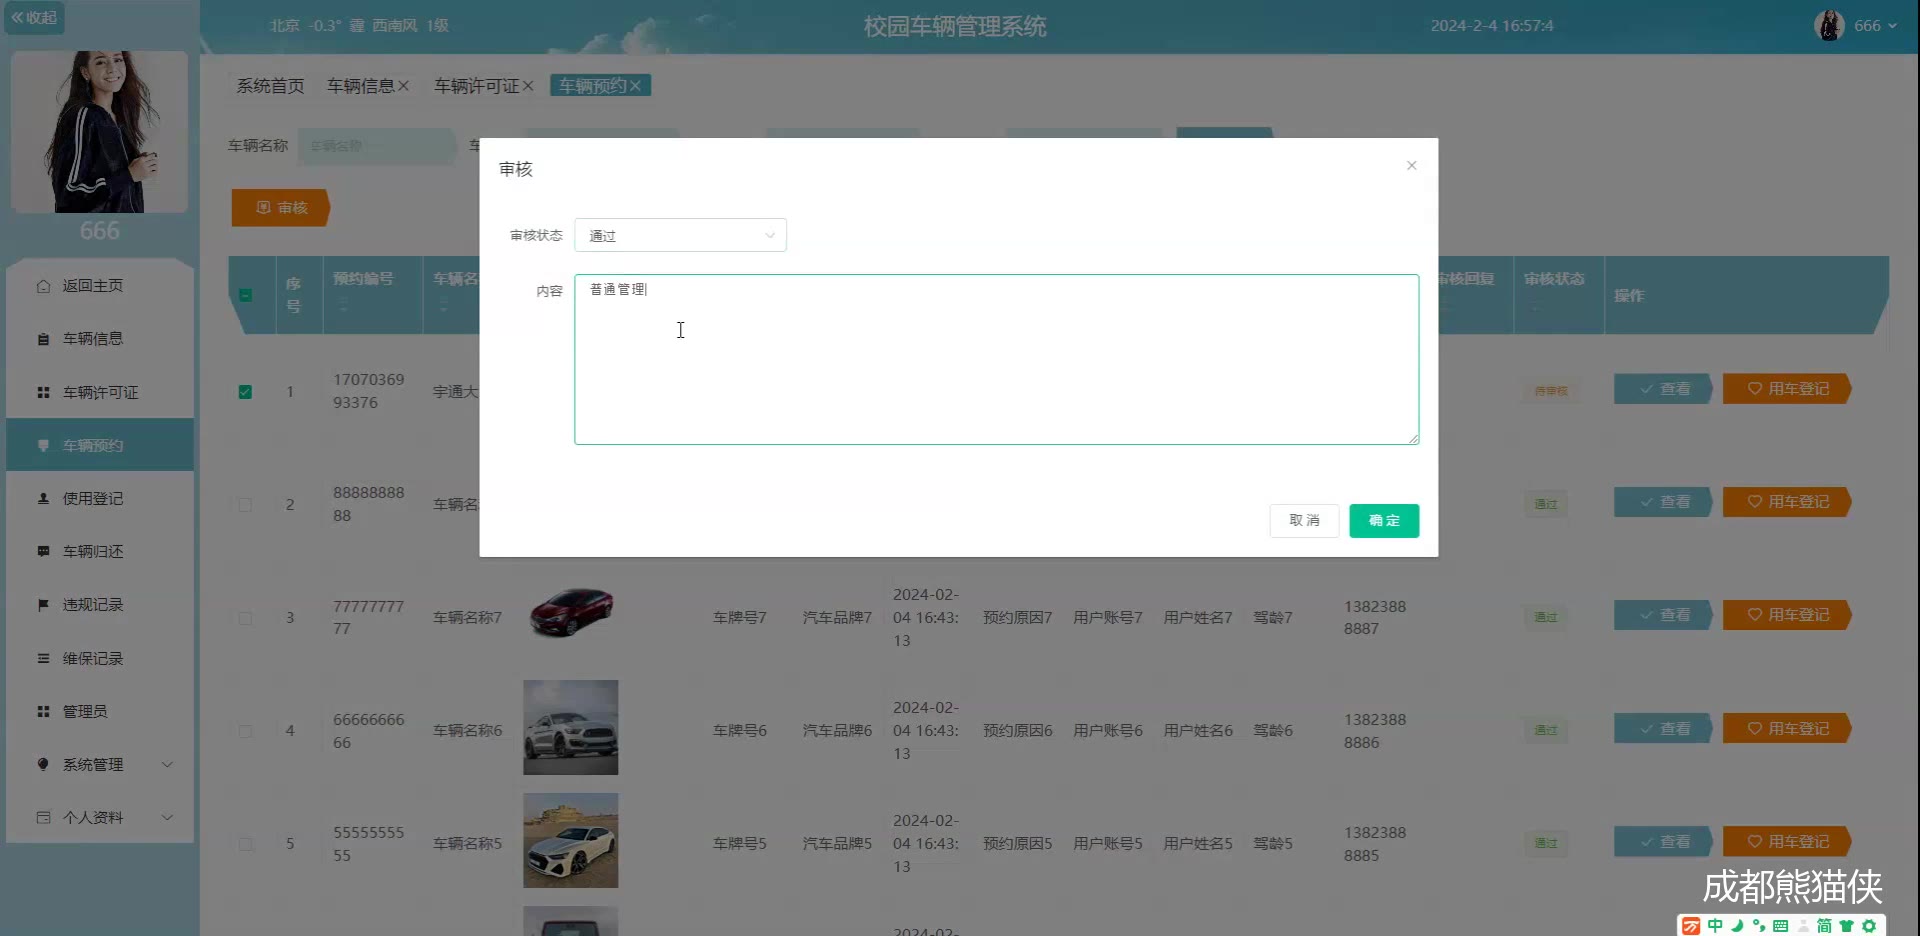Screen dimensions: 1920x936
Task: Click the home icon beside 返回主页
Action: pyautogui.click(x=43, y=286)
